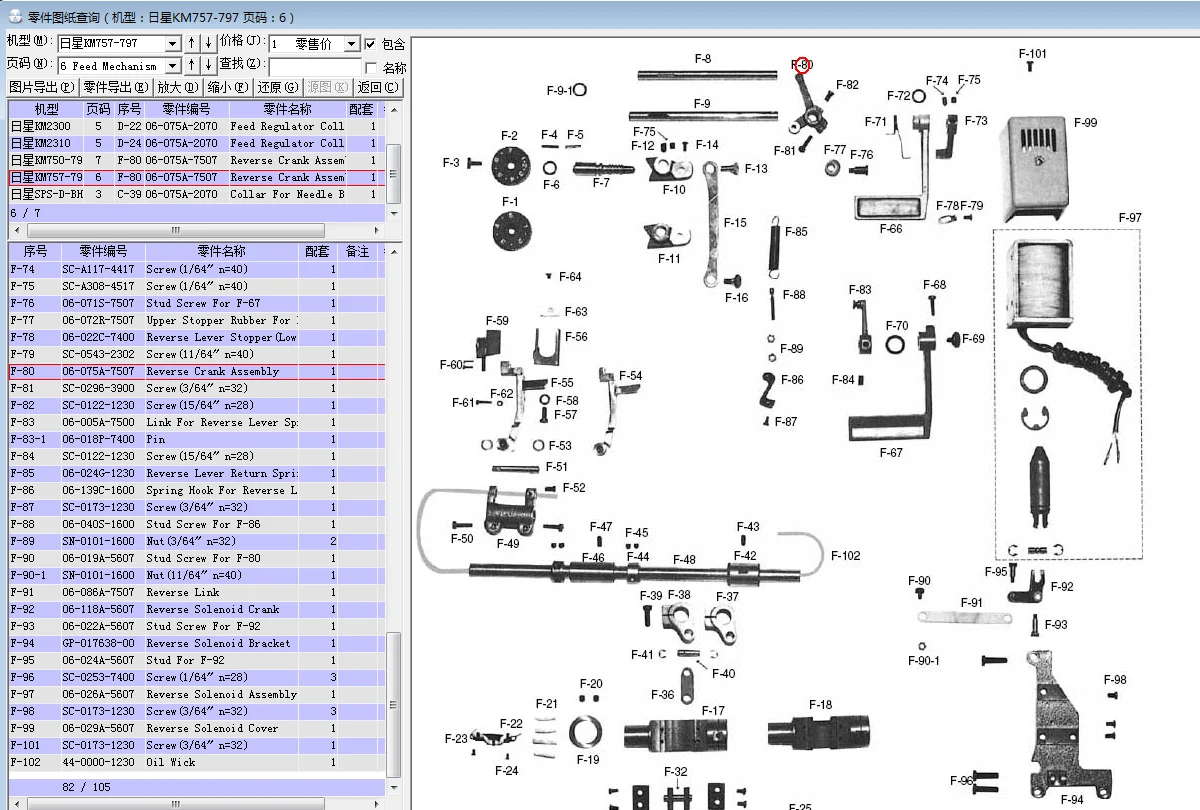Select the F-85 Reverse Lever Return Spring row
This screenshot has width=1200, height=810.
point(197,473)
